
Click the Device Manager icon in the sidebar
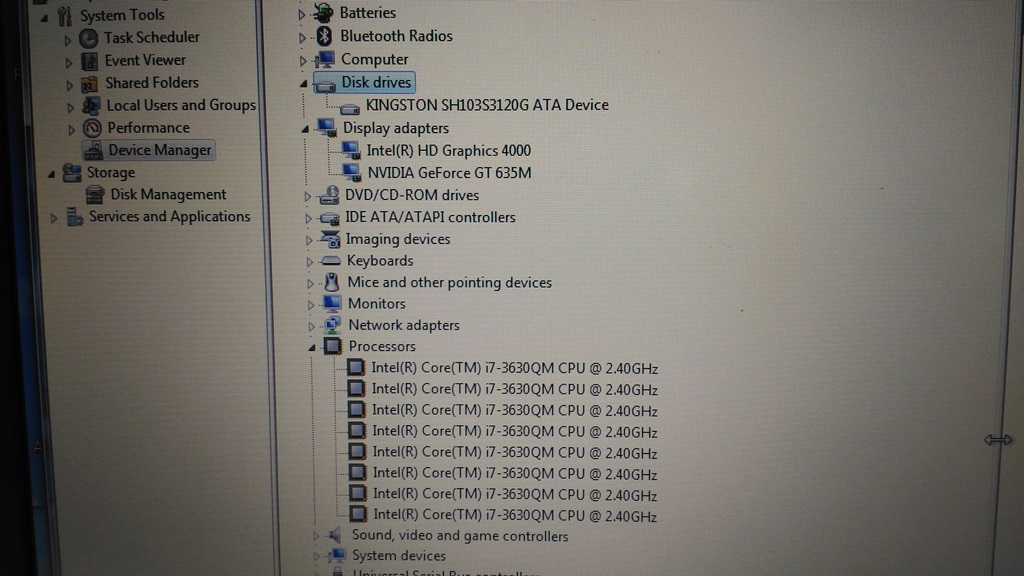92,150
